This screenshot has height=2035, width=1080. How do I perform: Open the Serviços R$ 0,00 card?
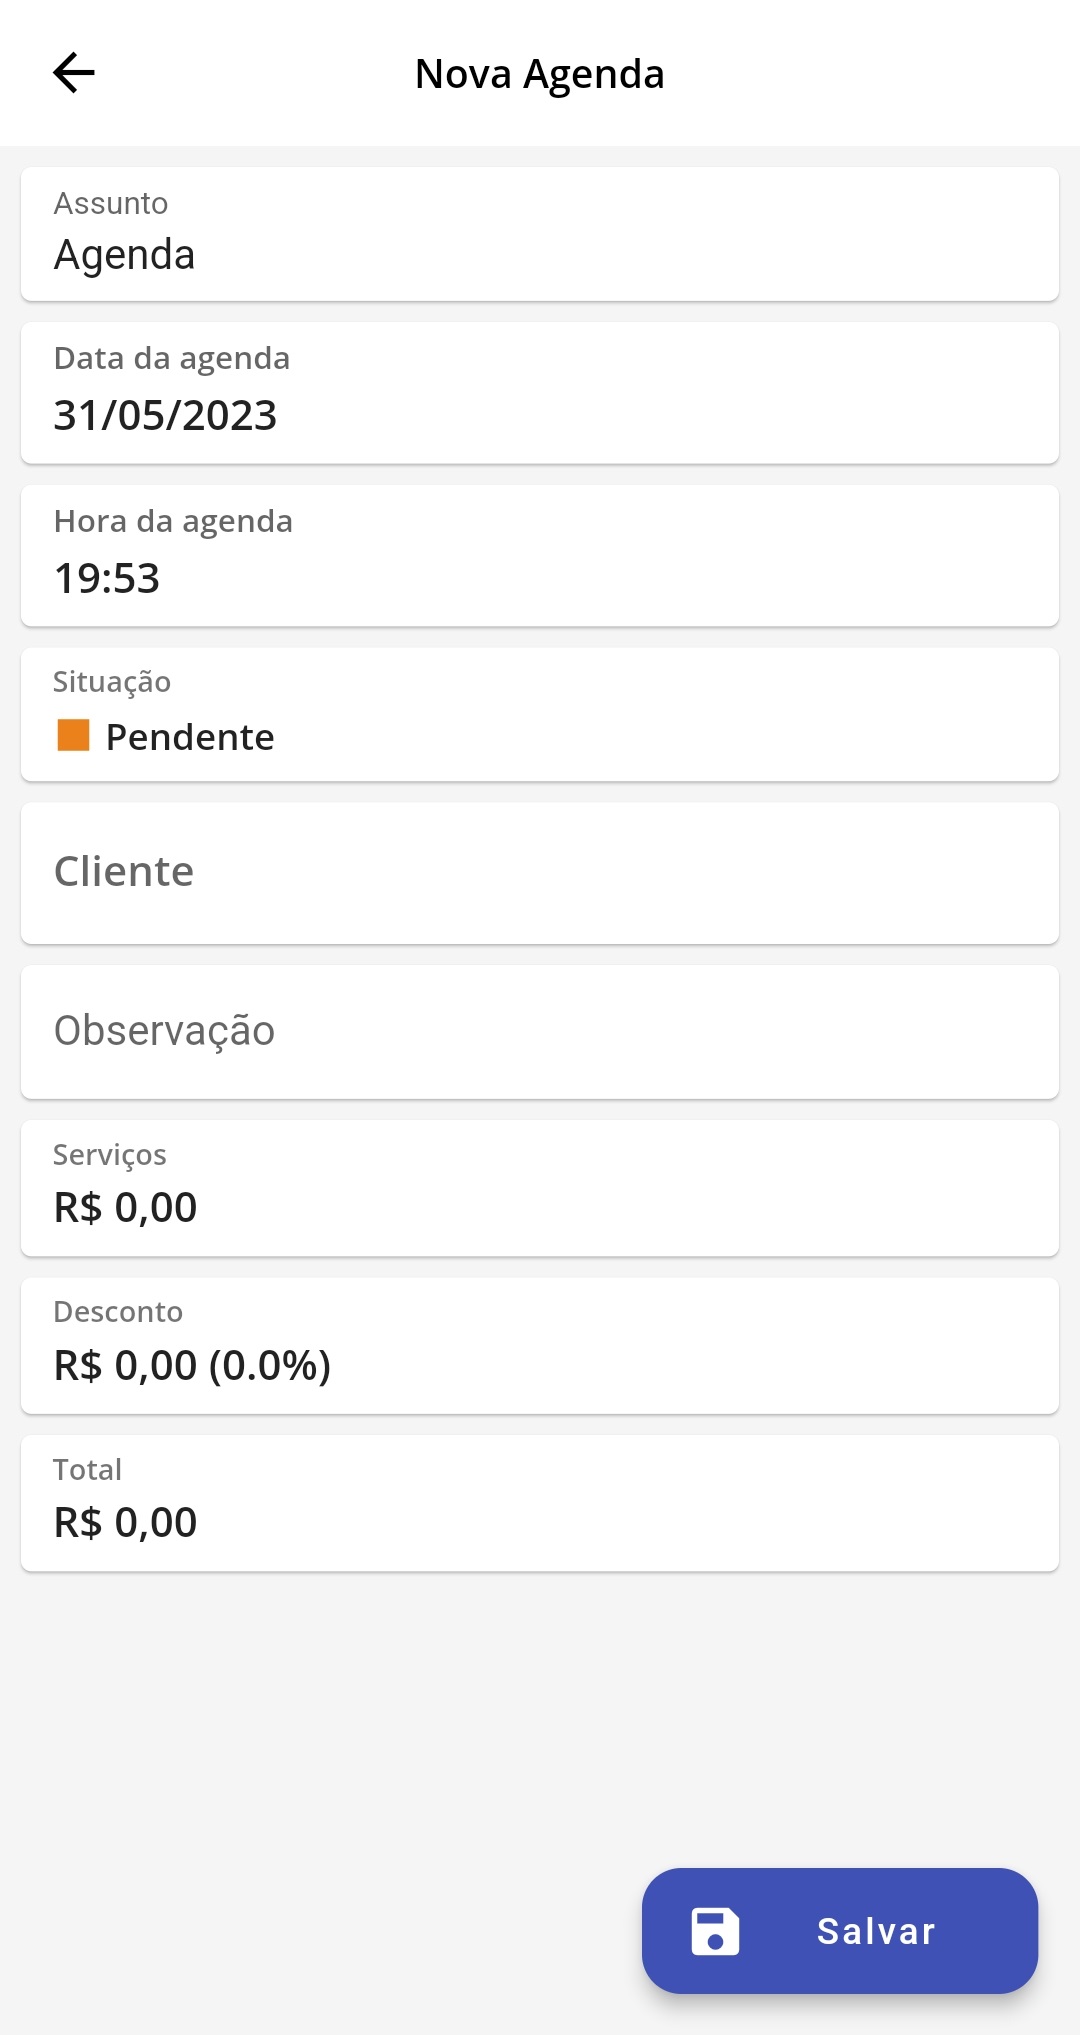pyautogui.click(x=540, y=1188)
